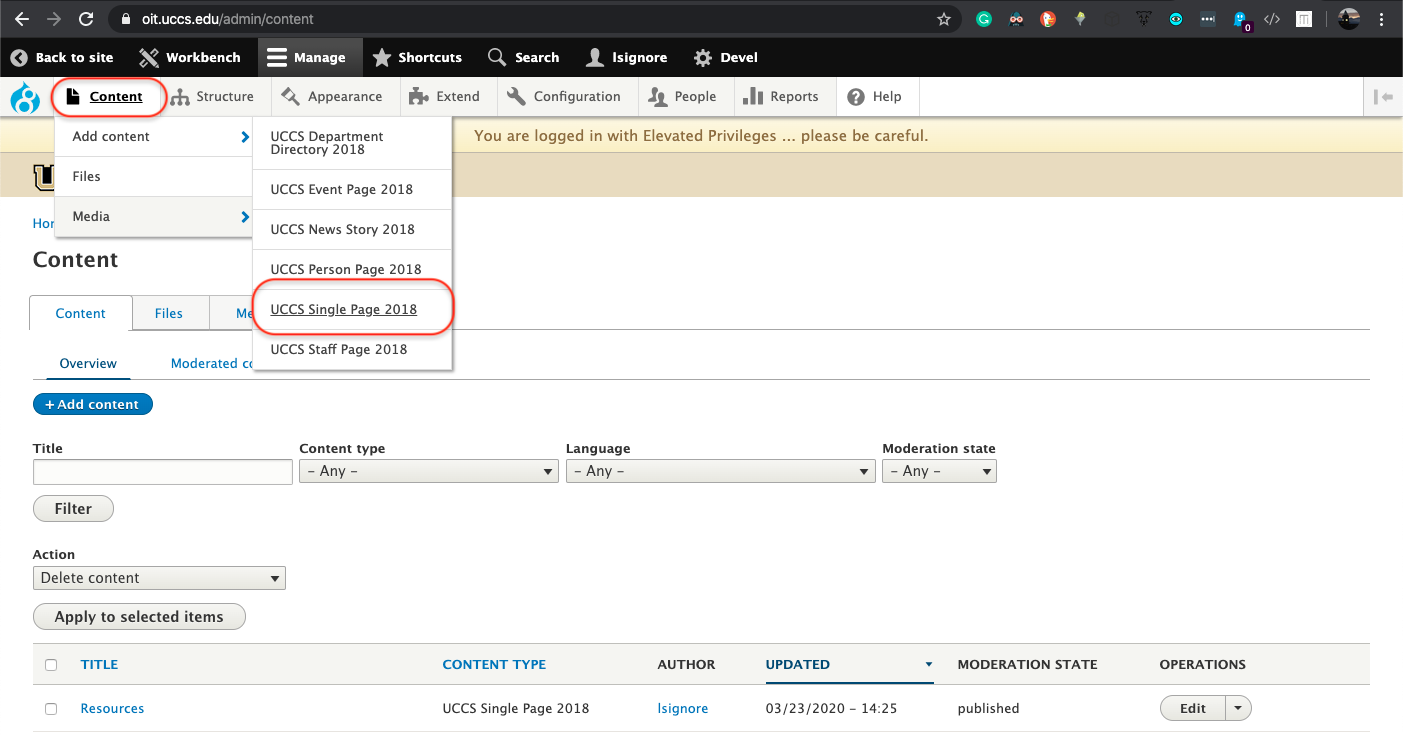The width and height of the screenshot is (1403, 735).
Task: Choose UCCS Staff Page 2018
Action: (352, 350)
